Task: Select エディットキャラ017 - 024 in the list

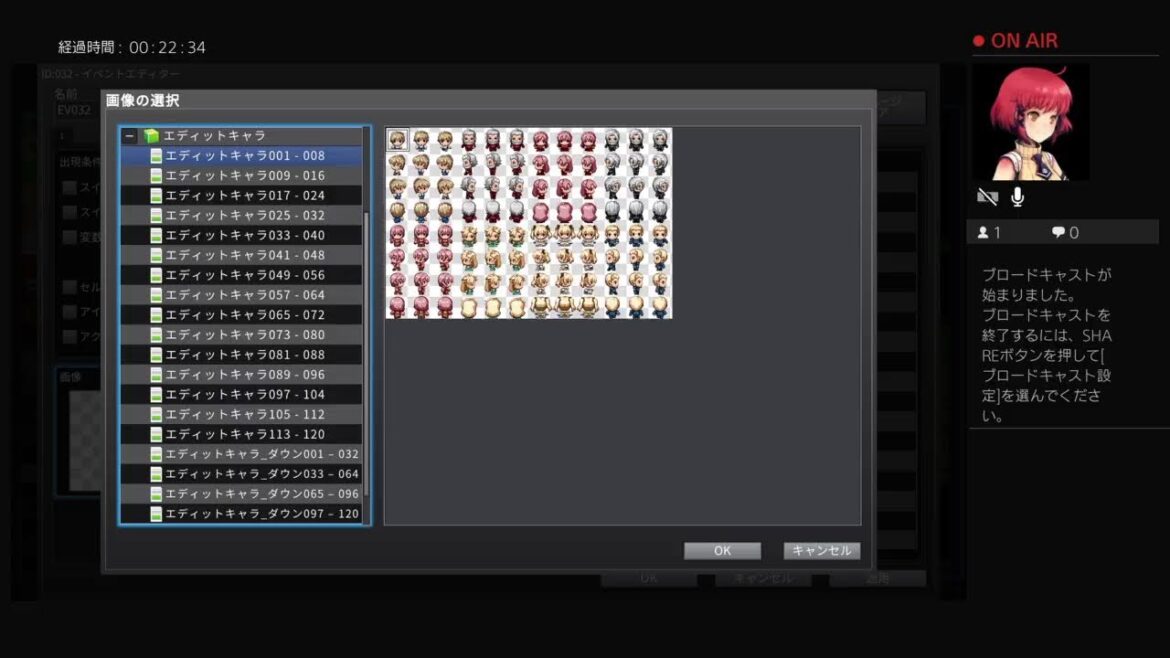Action: point(245,196)
